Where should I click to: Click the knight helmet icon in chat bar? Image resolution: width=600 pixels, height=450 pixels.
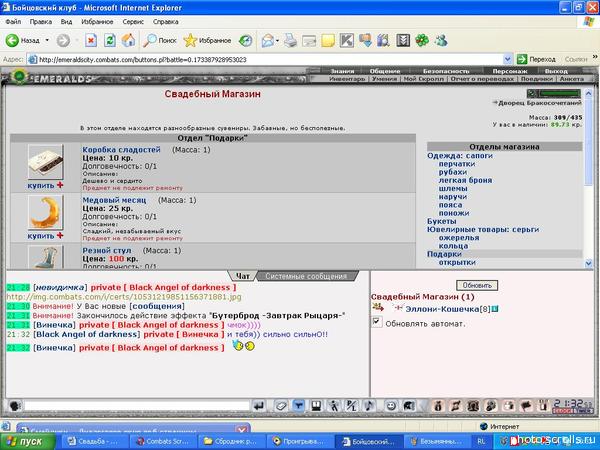click(408, 406)
